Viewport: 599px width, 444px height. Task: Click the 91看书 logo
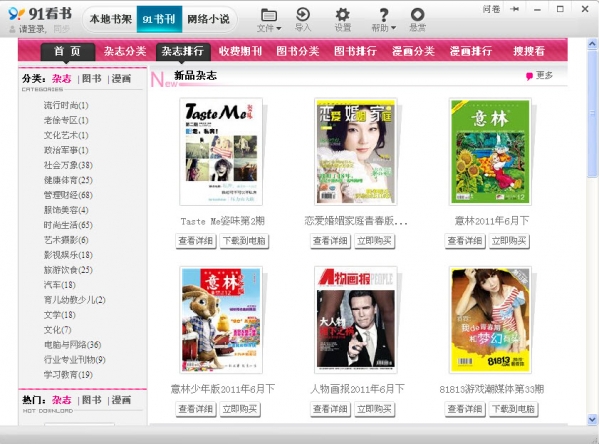[x=40, y=14]
